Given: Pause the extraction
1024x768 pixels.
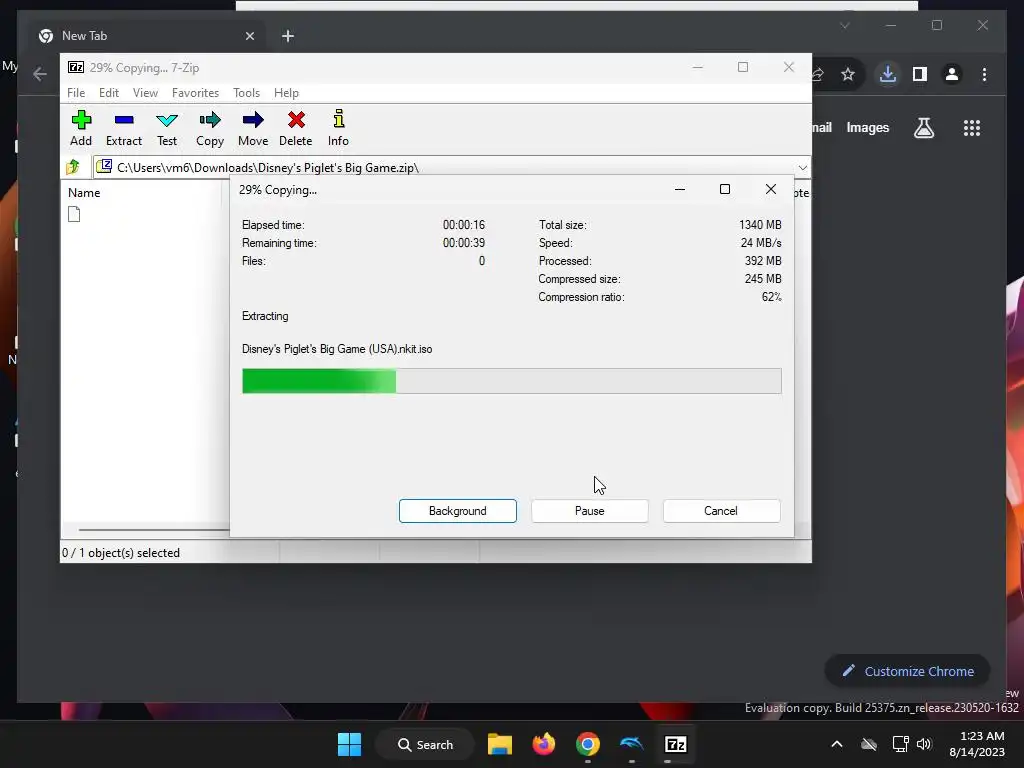Looking at the screenshot, I should point(590,511).
